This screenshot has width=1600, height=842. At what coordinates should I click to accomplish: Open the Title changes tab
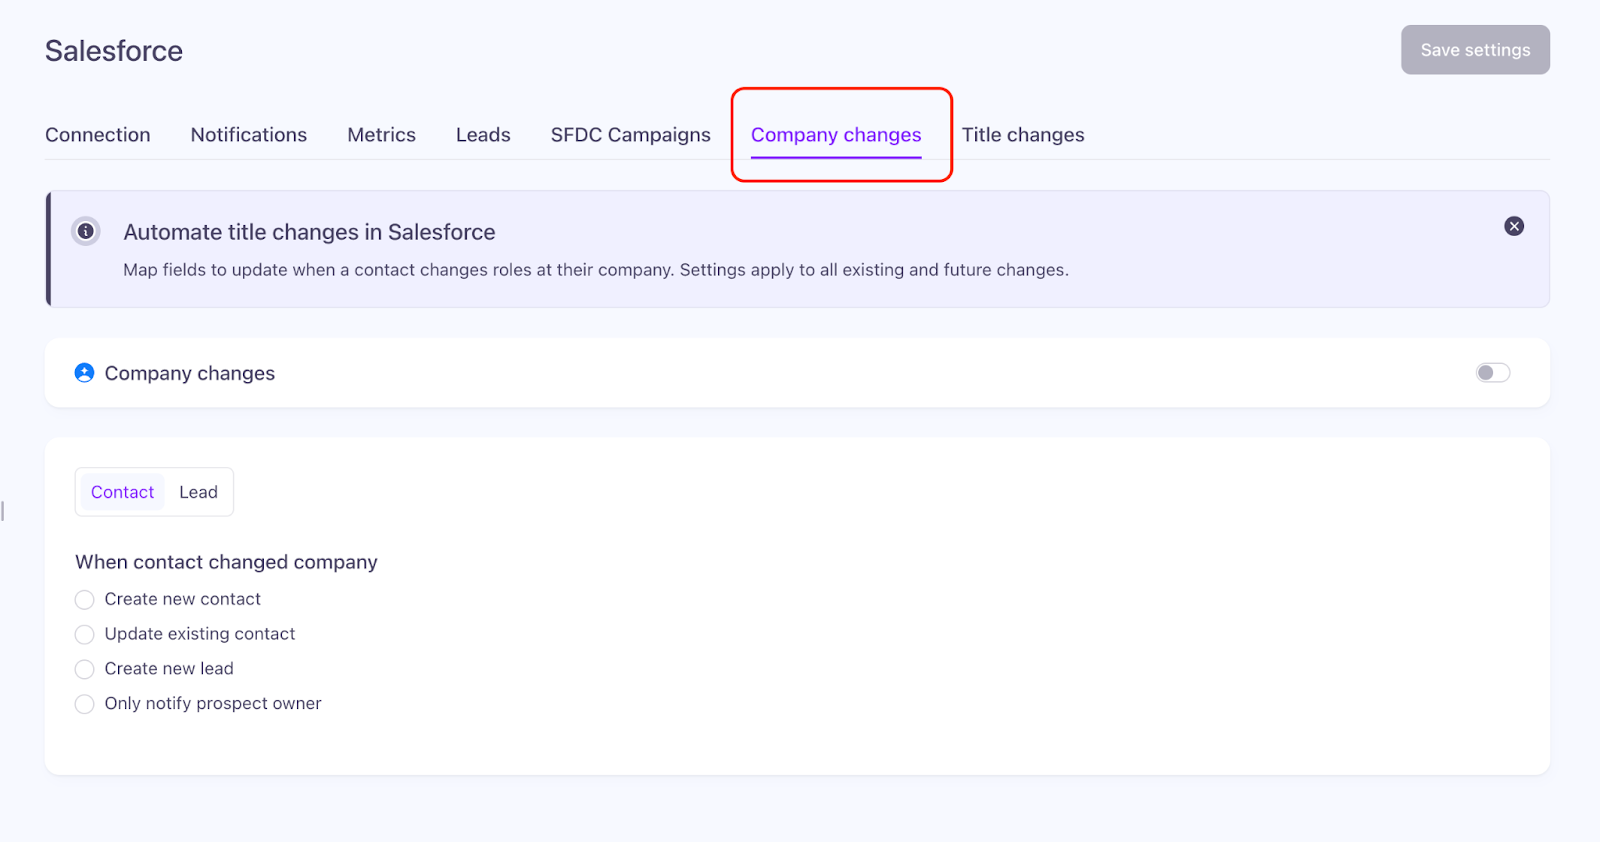pyautogui.click(x=1023, y=135)
